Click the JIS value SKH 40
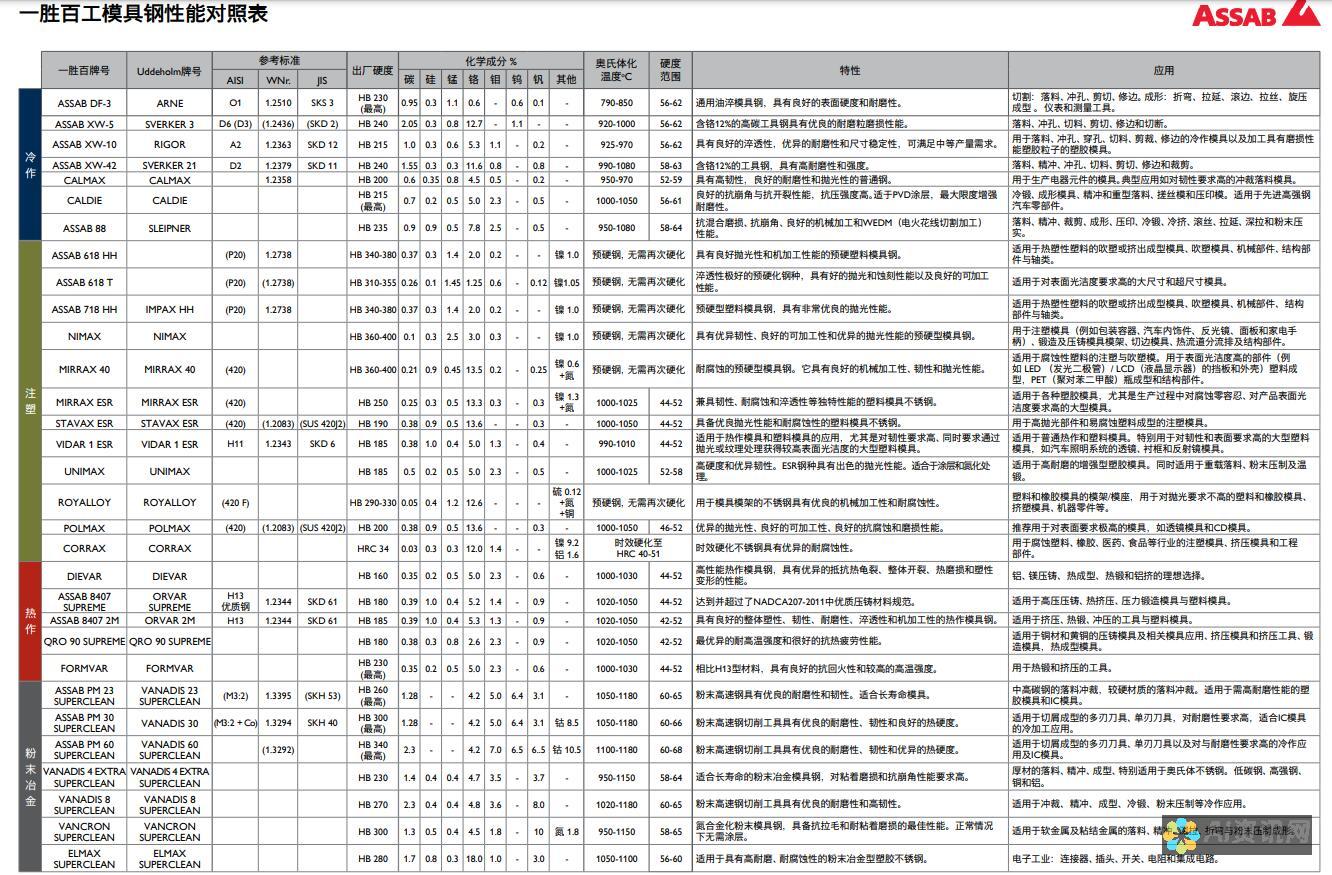Screen dimensions: 1332x875 [322, 722]
